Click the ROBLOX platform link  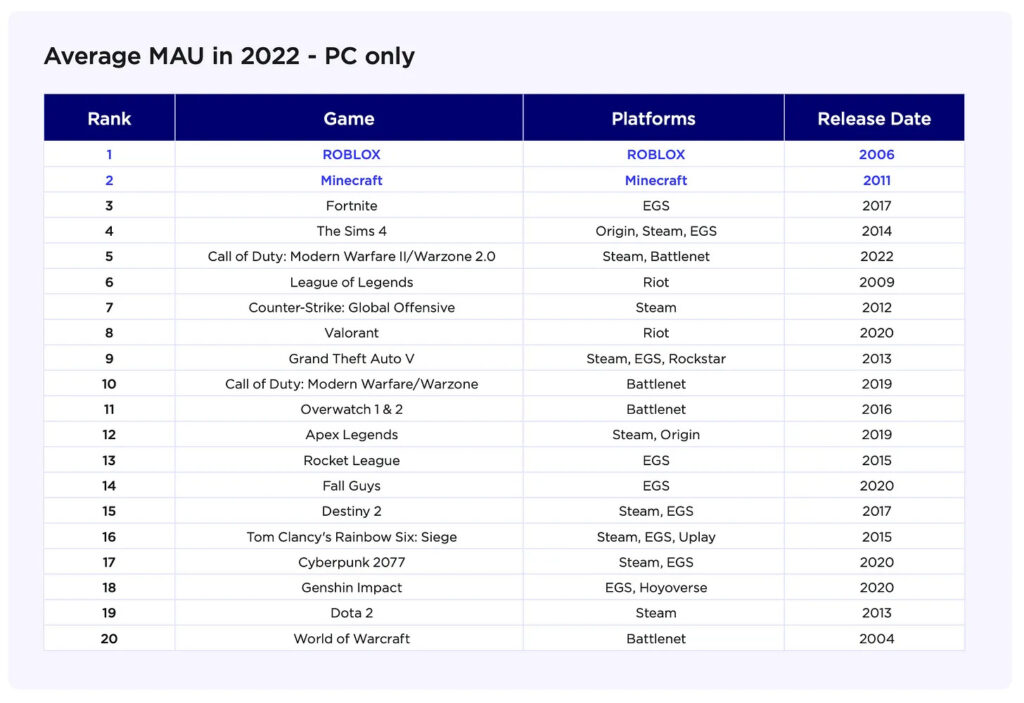655,155
